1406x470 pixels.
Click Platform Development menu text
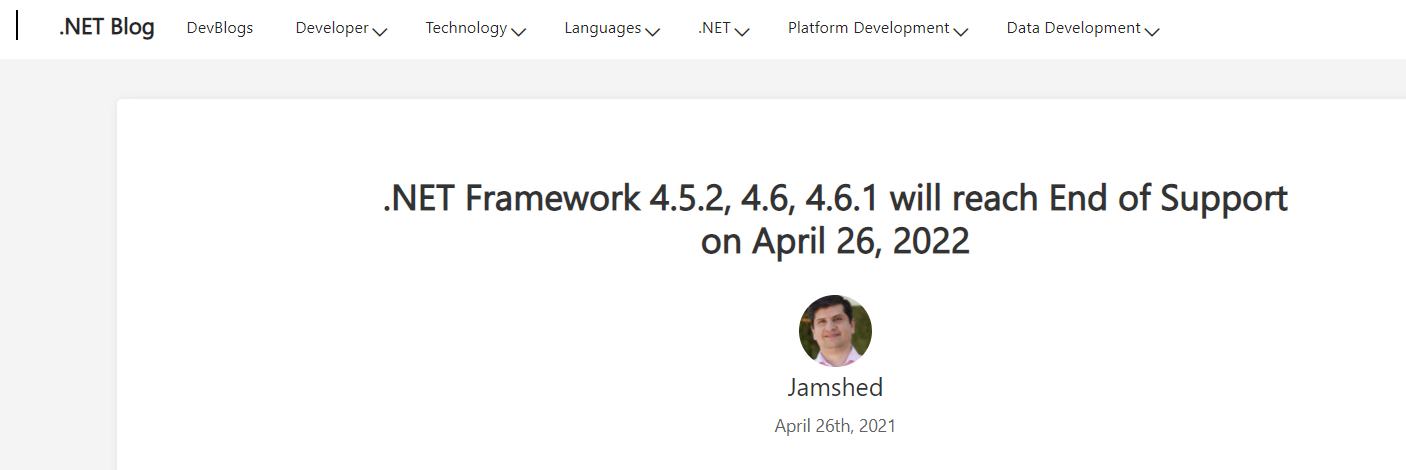click(x=868, y=28)
